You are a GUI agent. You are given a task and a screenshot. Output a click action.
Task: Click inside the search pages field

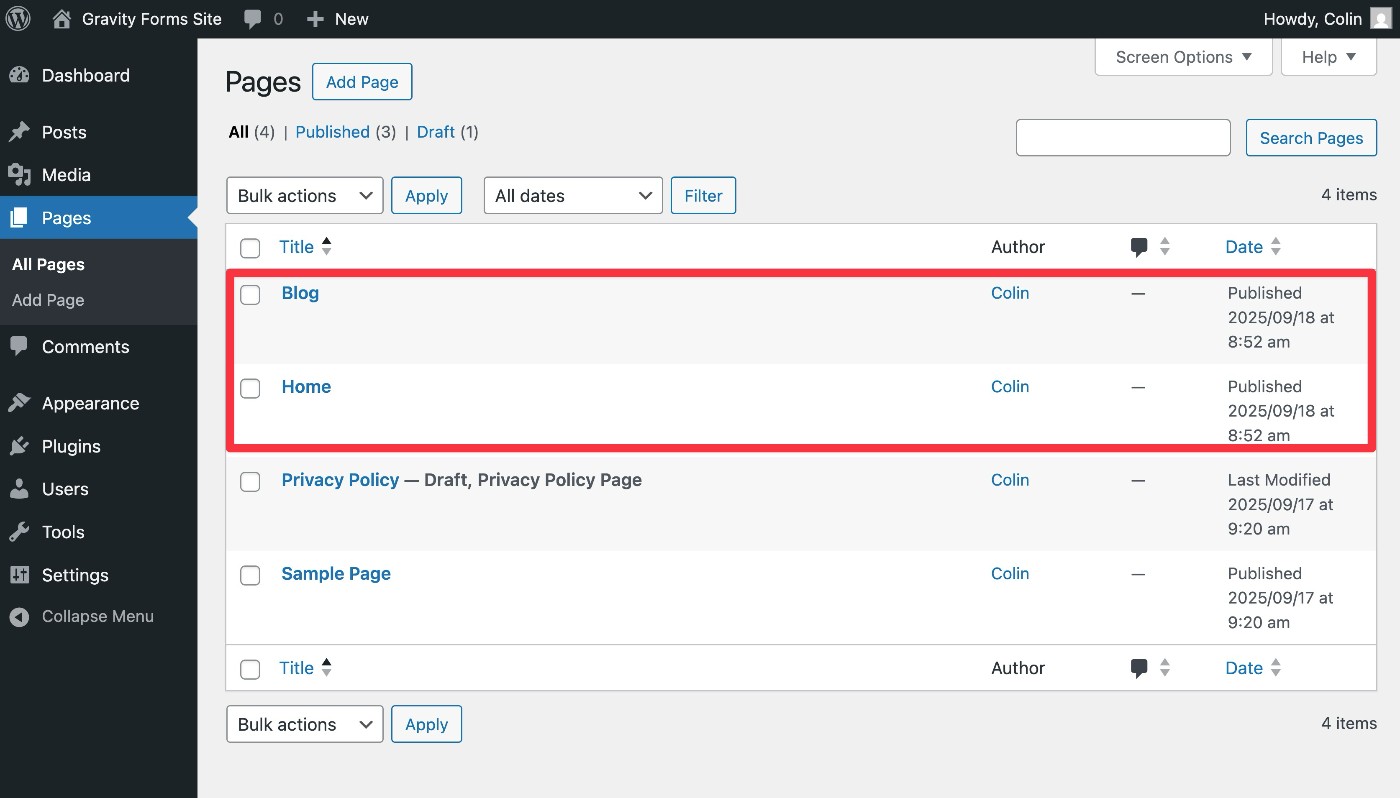pyautogui.click(x=1122, y=137)
